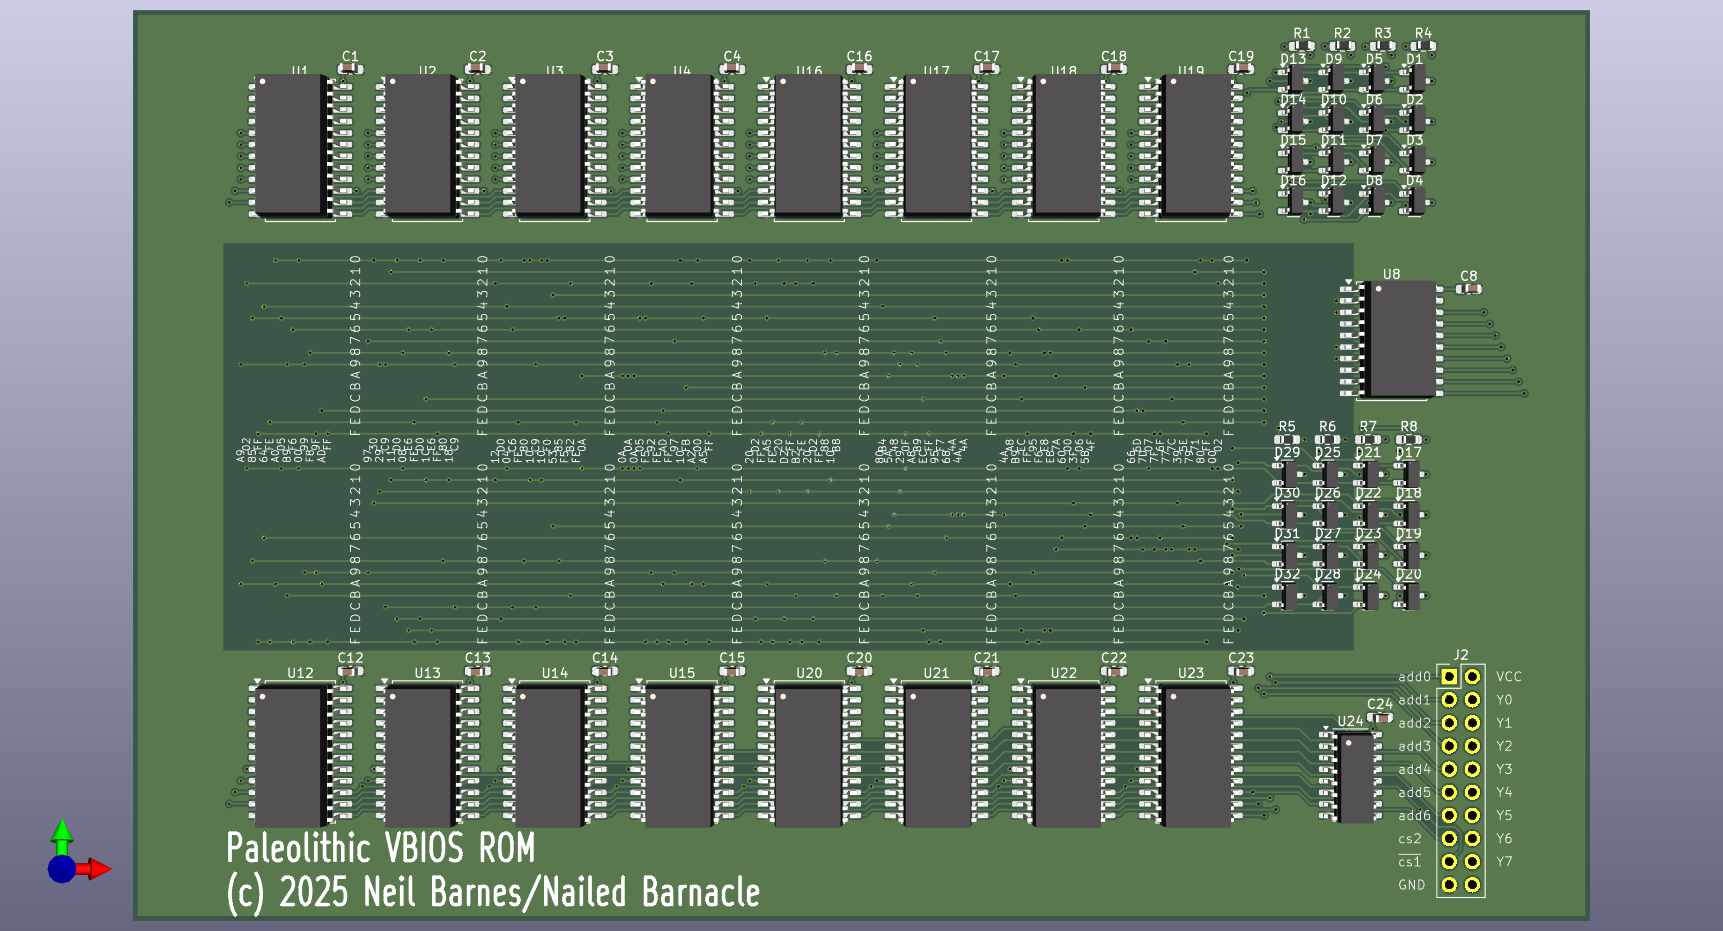Image resolution: width=1723 pixels, height=931 pixels.
Task: Select the R1 resistor at the top right
Action: 1301,46
